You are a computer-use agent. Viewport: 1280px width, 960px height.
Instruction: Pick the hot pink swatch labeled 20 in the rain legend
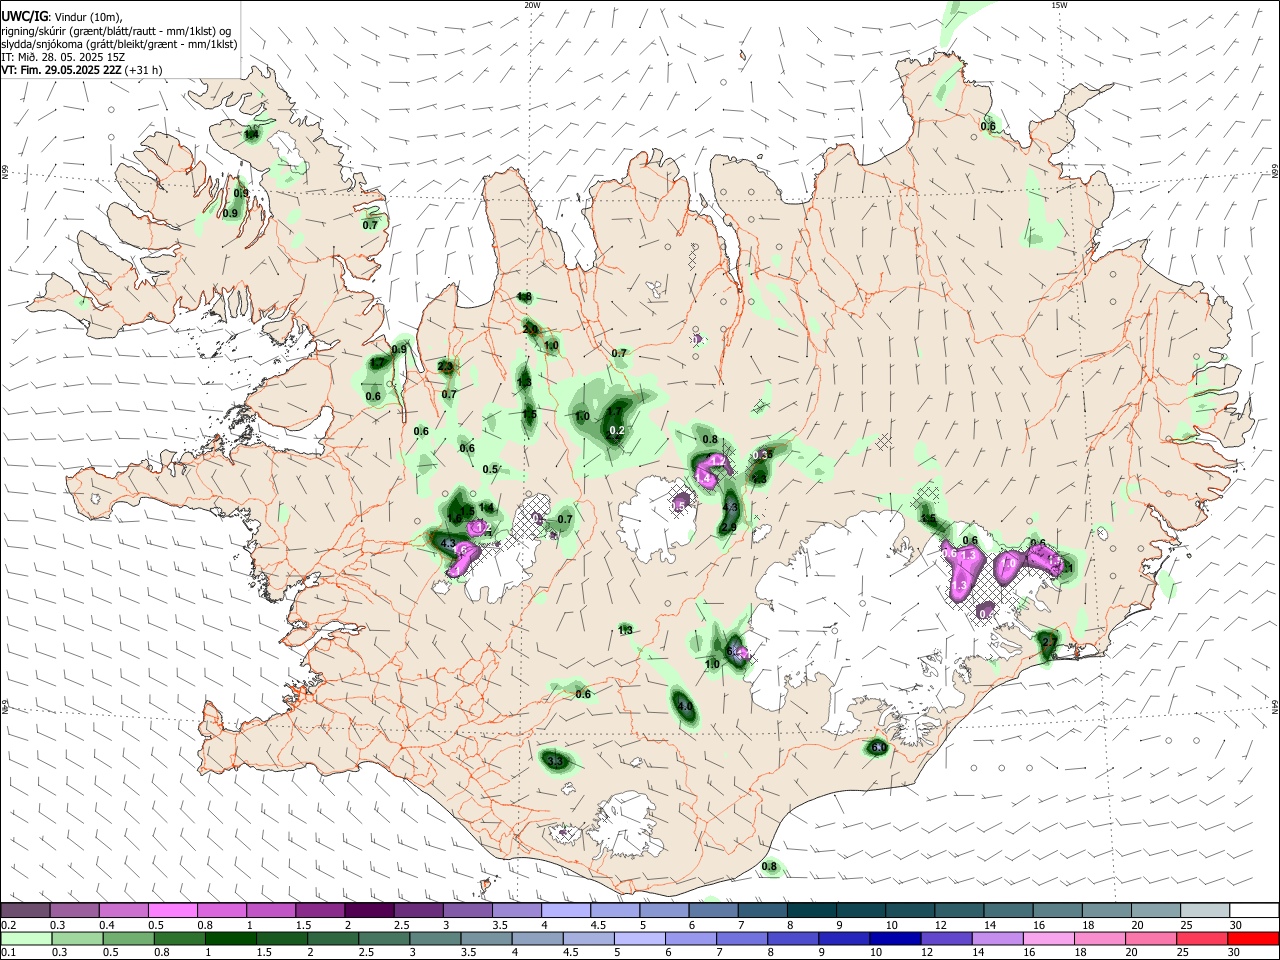pyautogui.click(x=1151, y=938)
